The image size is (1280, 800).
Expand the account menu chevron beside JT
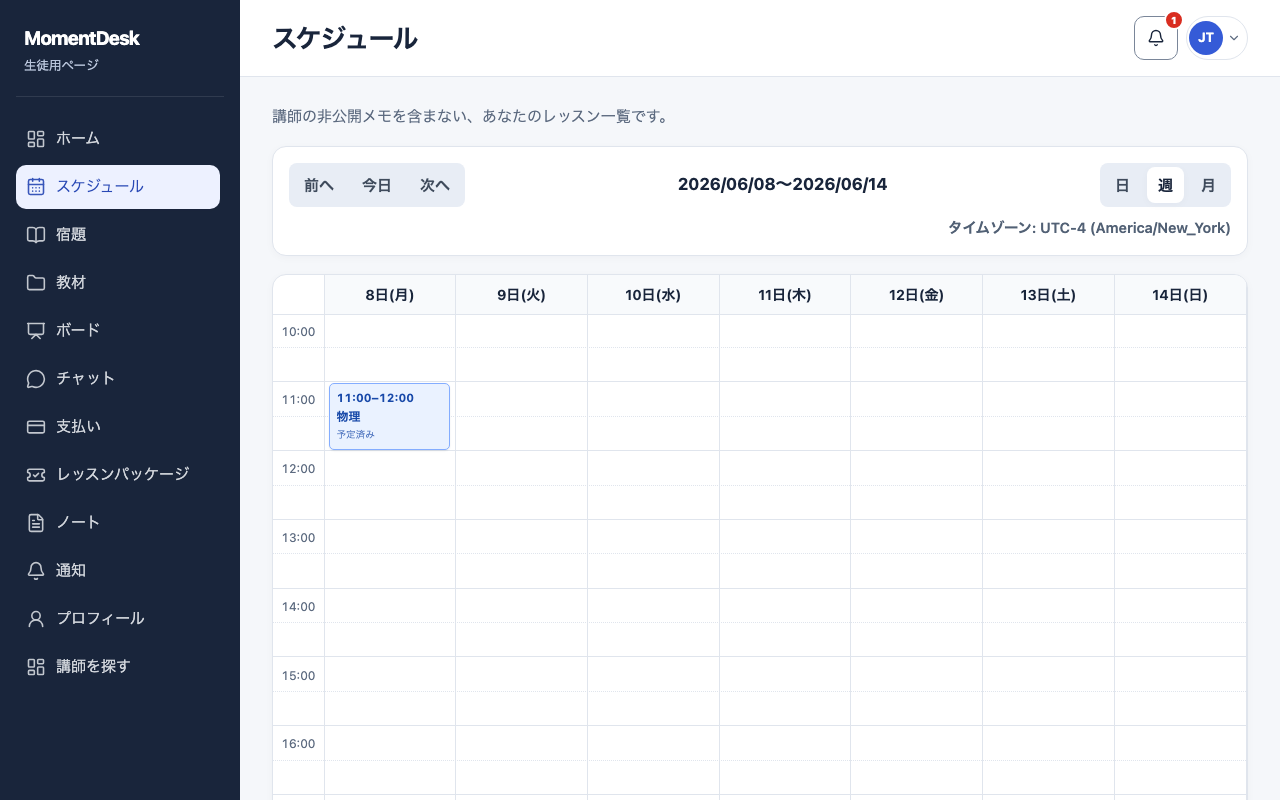pyautogui.click(x=1234, y=38)
